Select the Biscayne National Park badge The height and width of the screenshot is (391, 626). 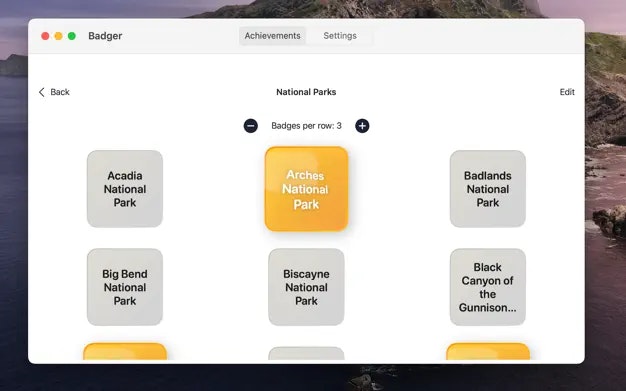306,287
